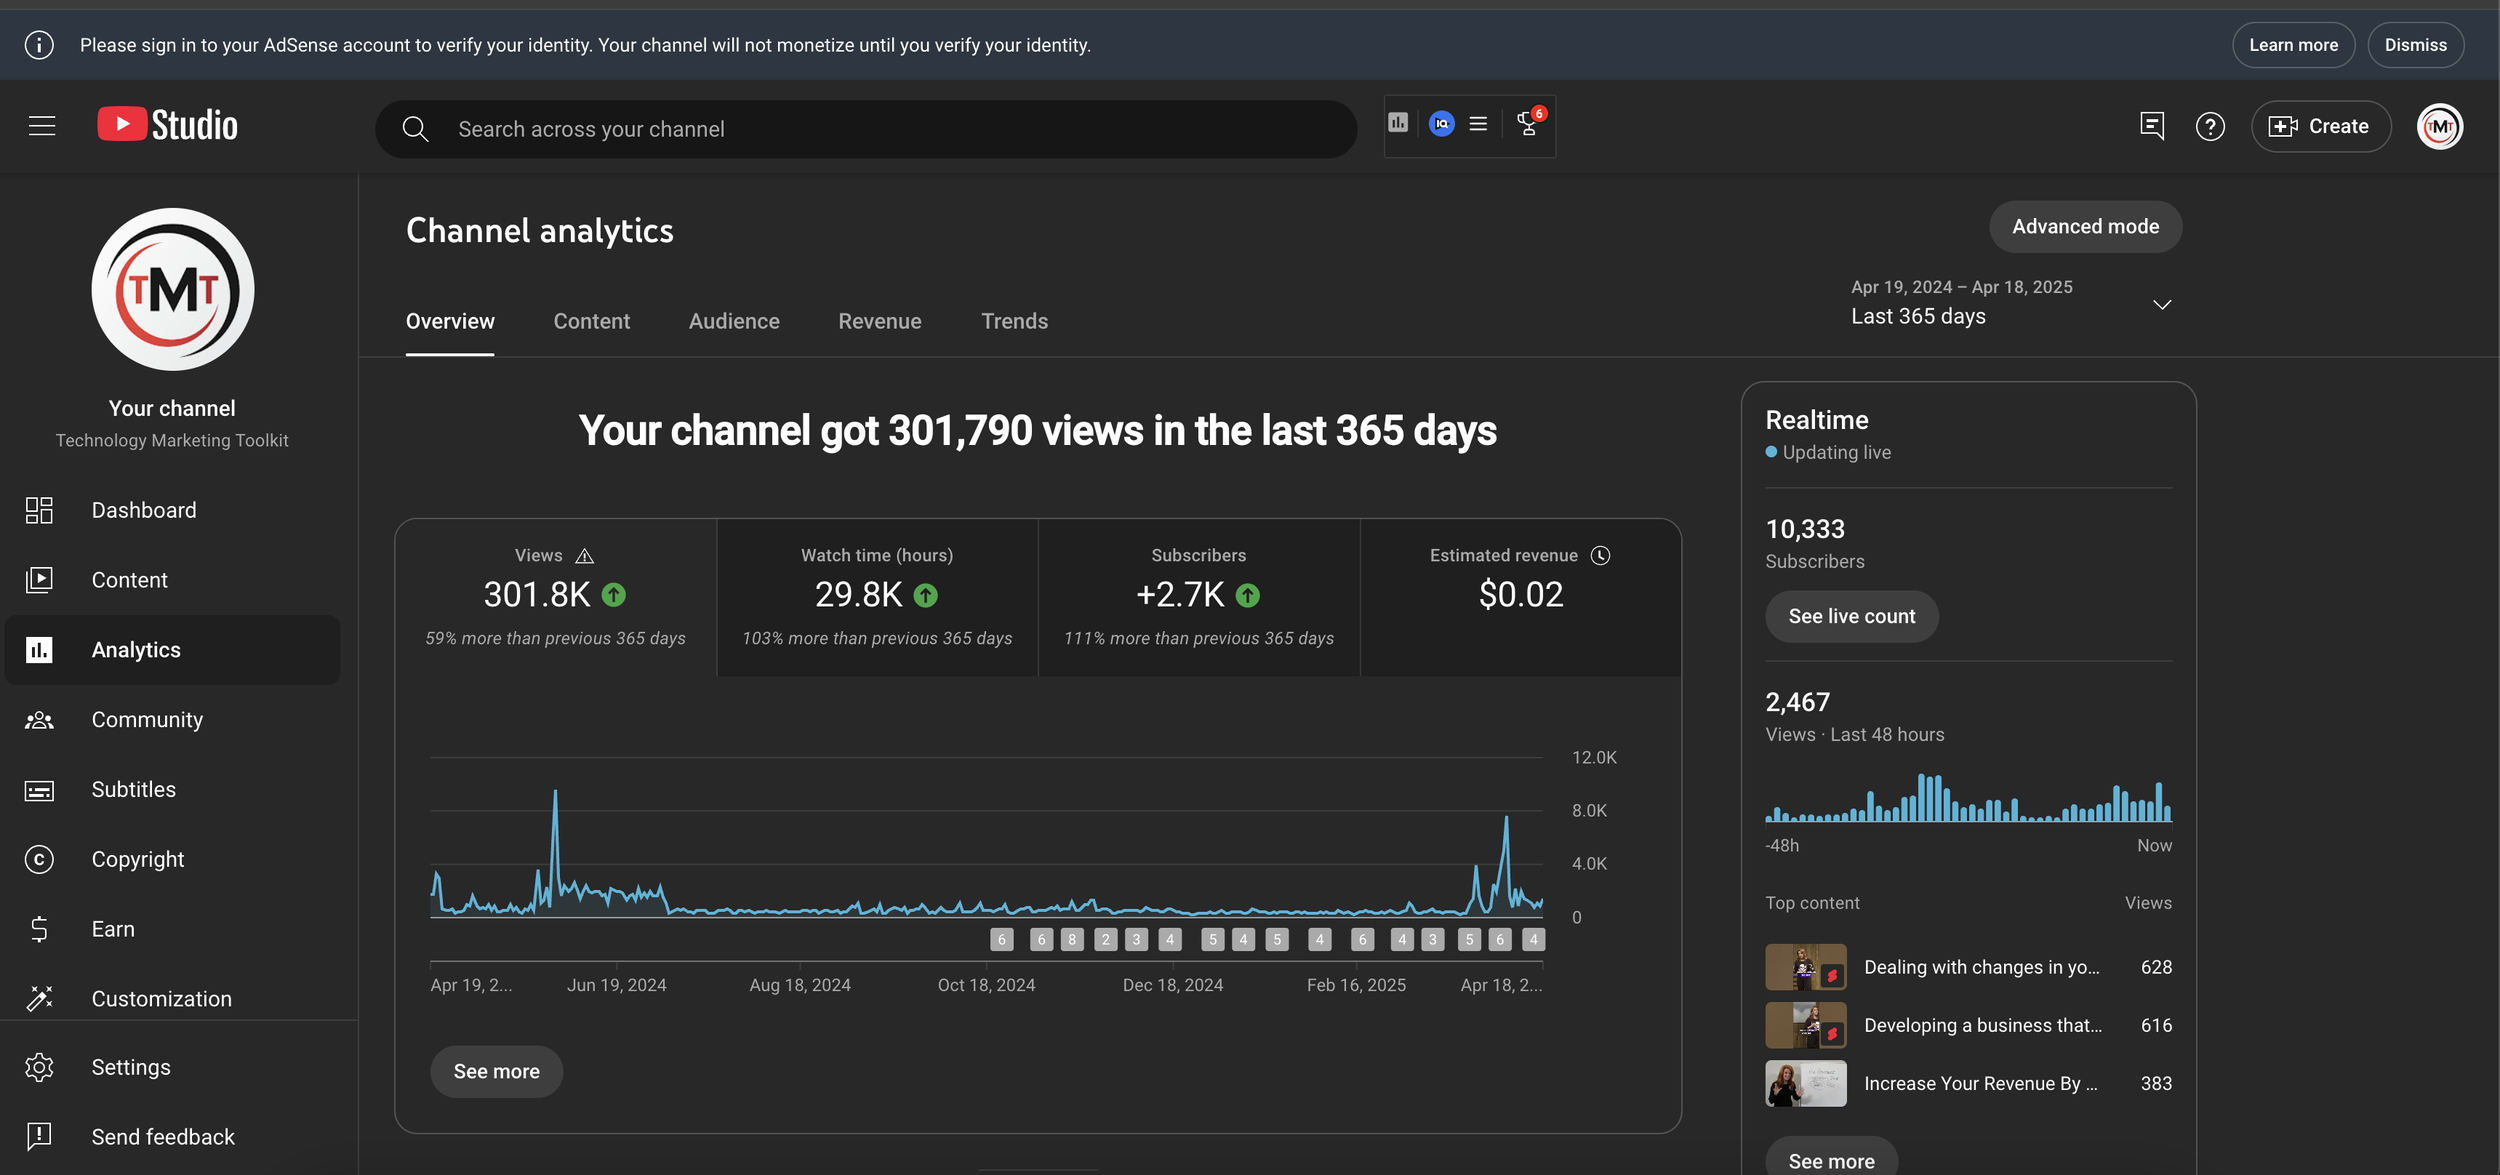
Task: Click the estimated revenue clock icon
Action: pyautogui.click(x=1600, y=555)
